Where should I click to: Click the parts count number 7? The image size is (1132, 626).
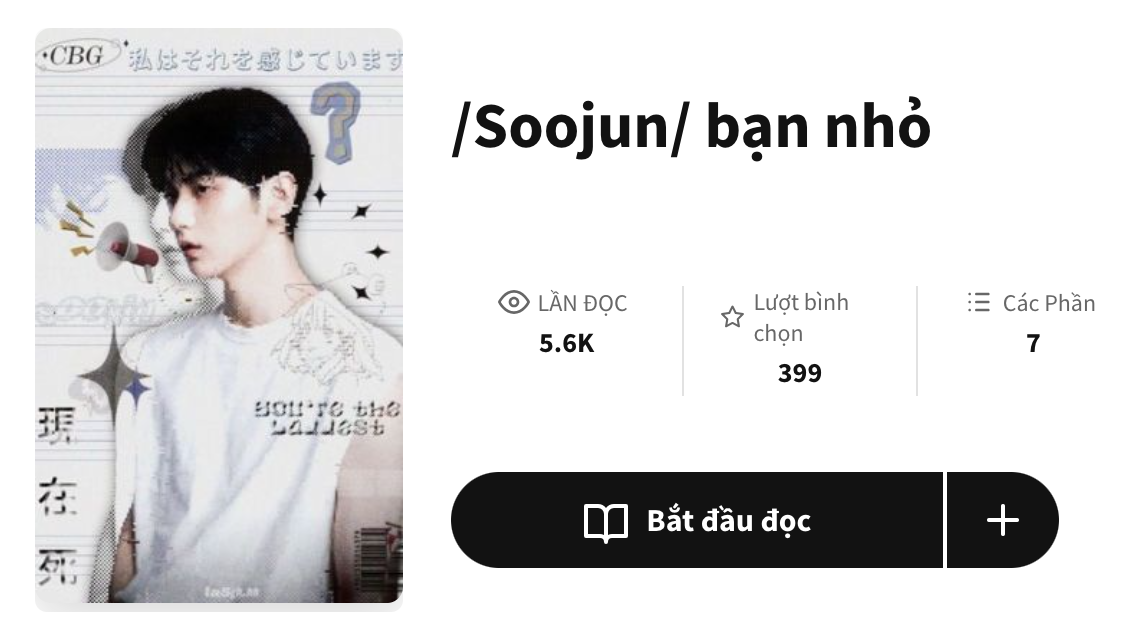[1033, 344]
